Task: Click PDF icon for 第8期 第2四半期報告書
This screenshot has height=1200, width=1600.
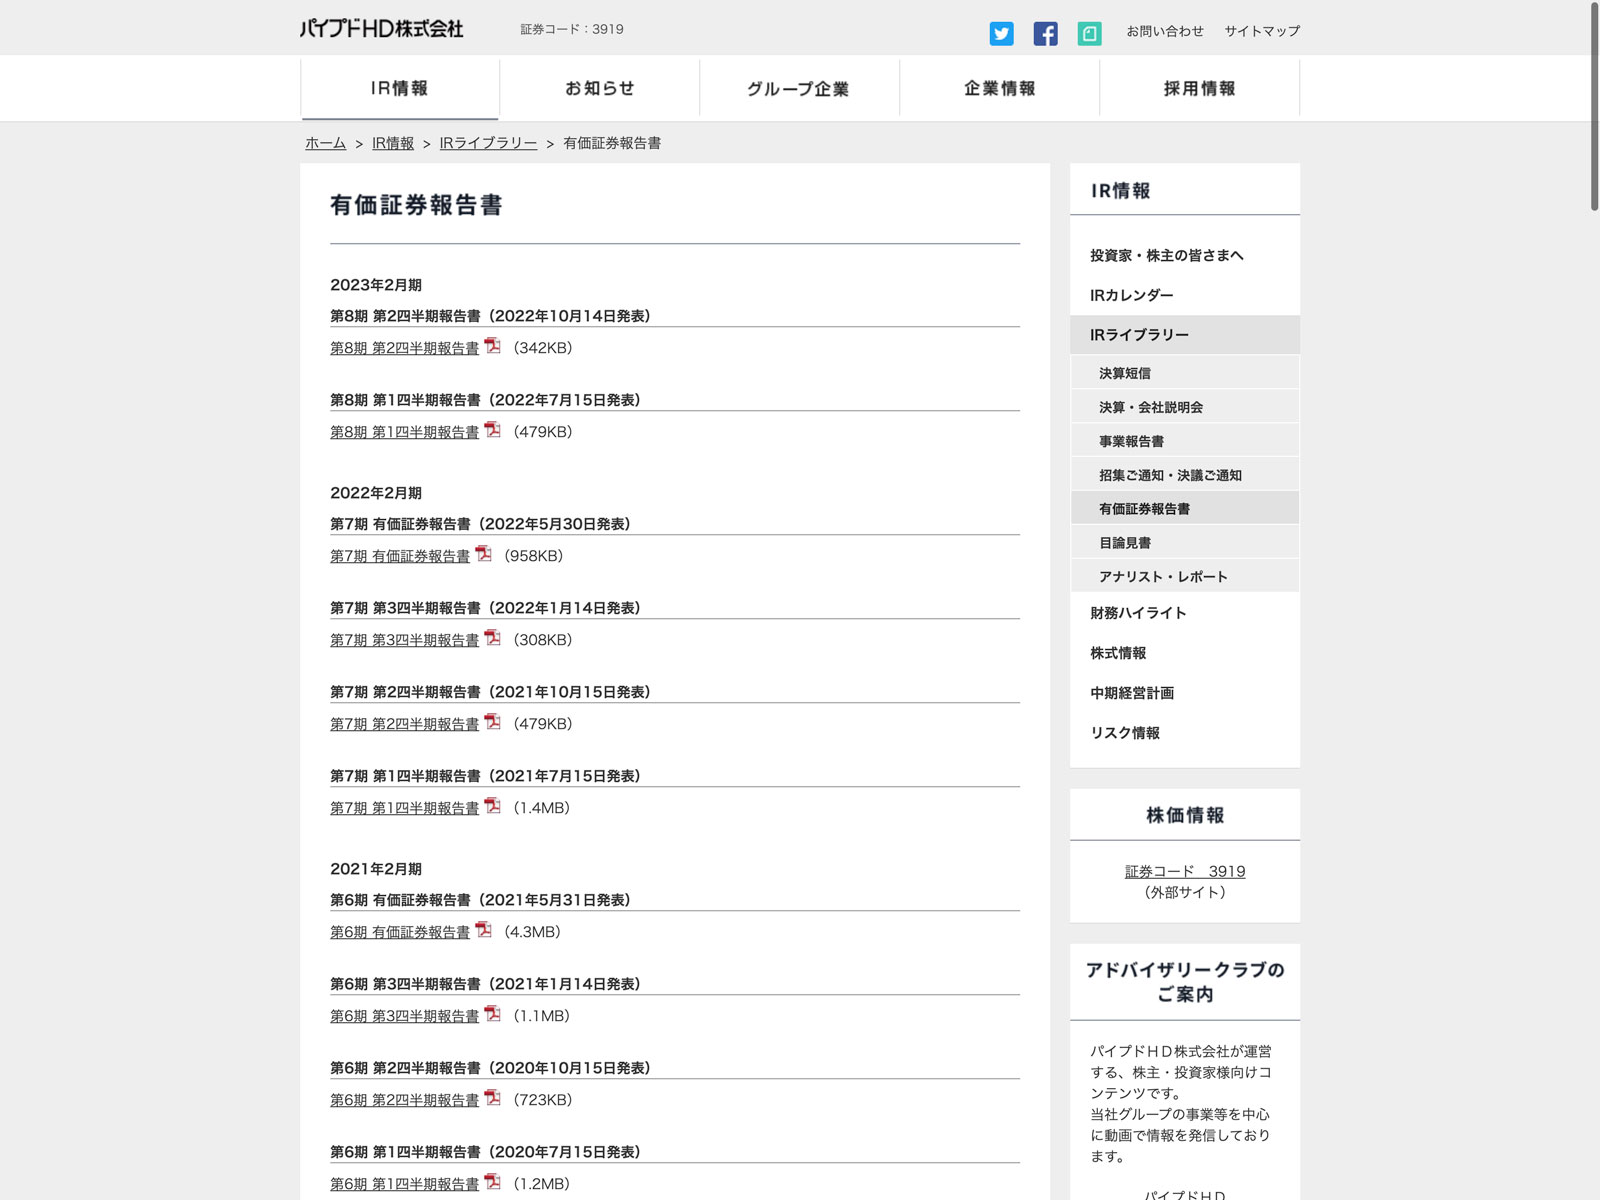Action: (492, 346)
